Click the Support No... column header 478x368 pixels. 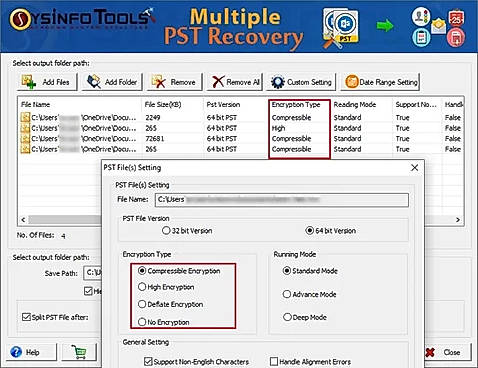(416, 105)
